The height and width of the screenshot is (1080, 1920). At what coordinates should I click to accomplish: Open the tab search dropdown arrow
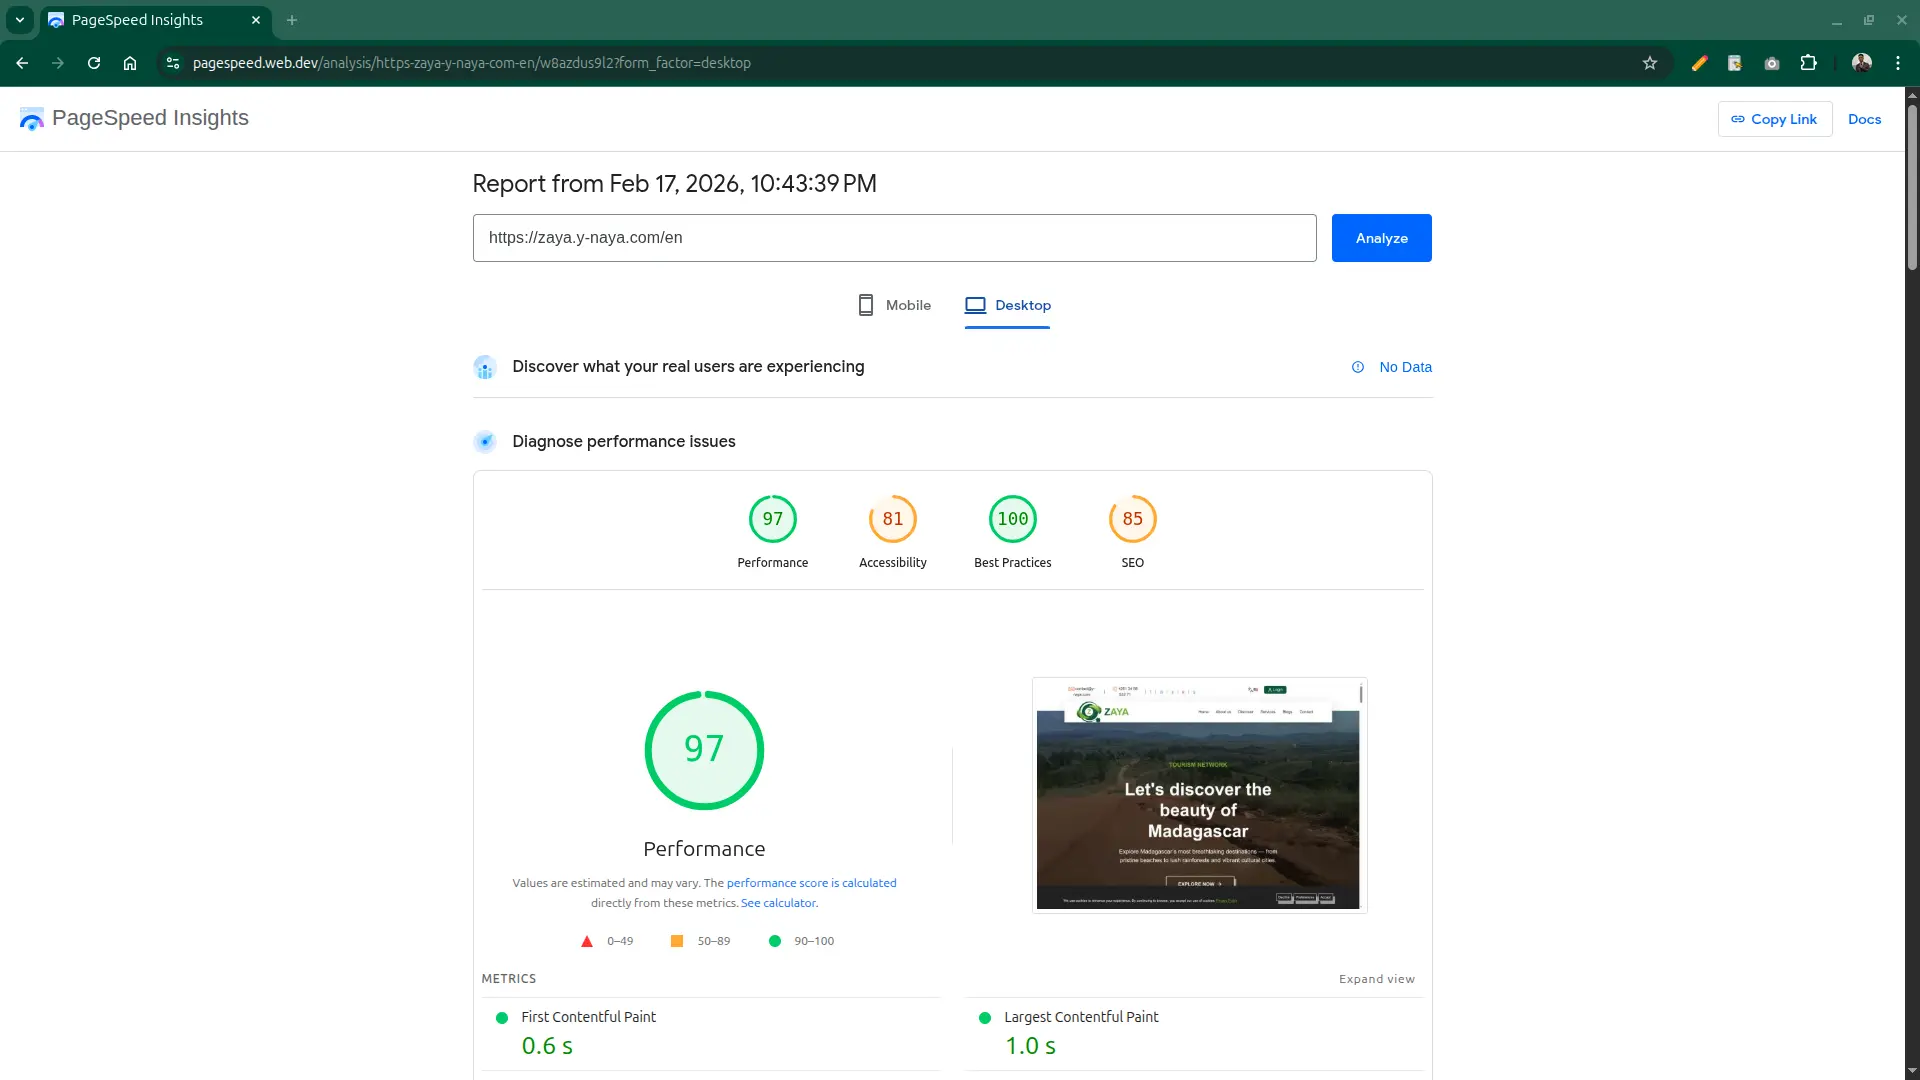click(x=19, y=20)
